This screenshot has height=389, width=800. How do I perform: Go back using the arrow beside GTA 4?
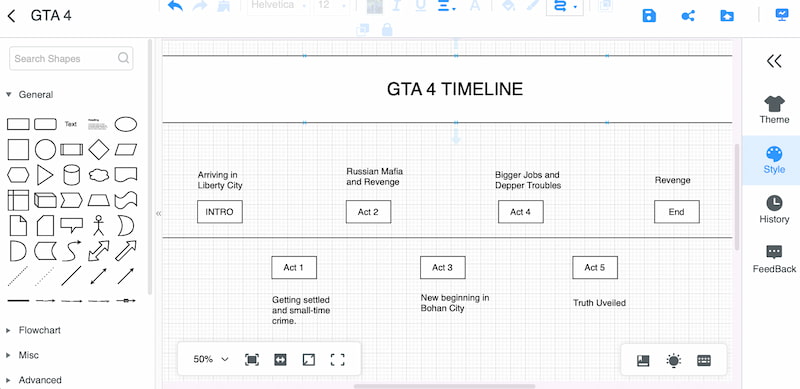pos(12,16)
